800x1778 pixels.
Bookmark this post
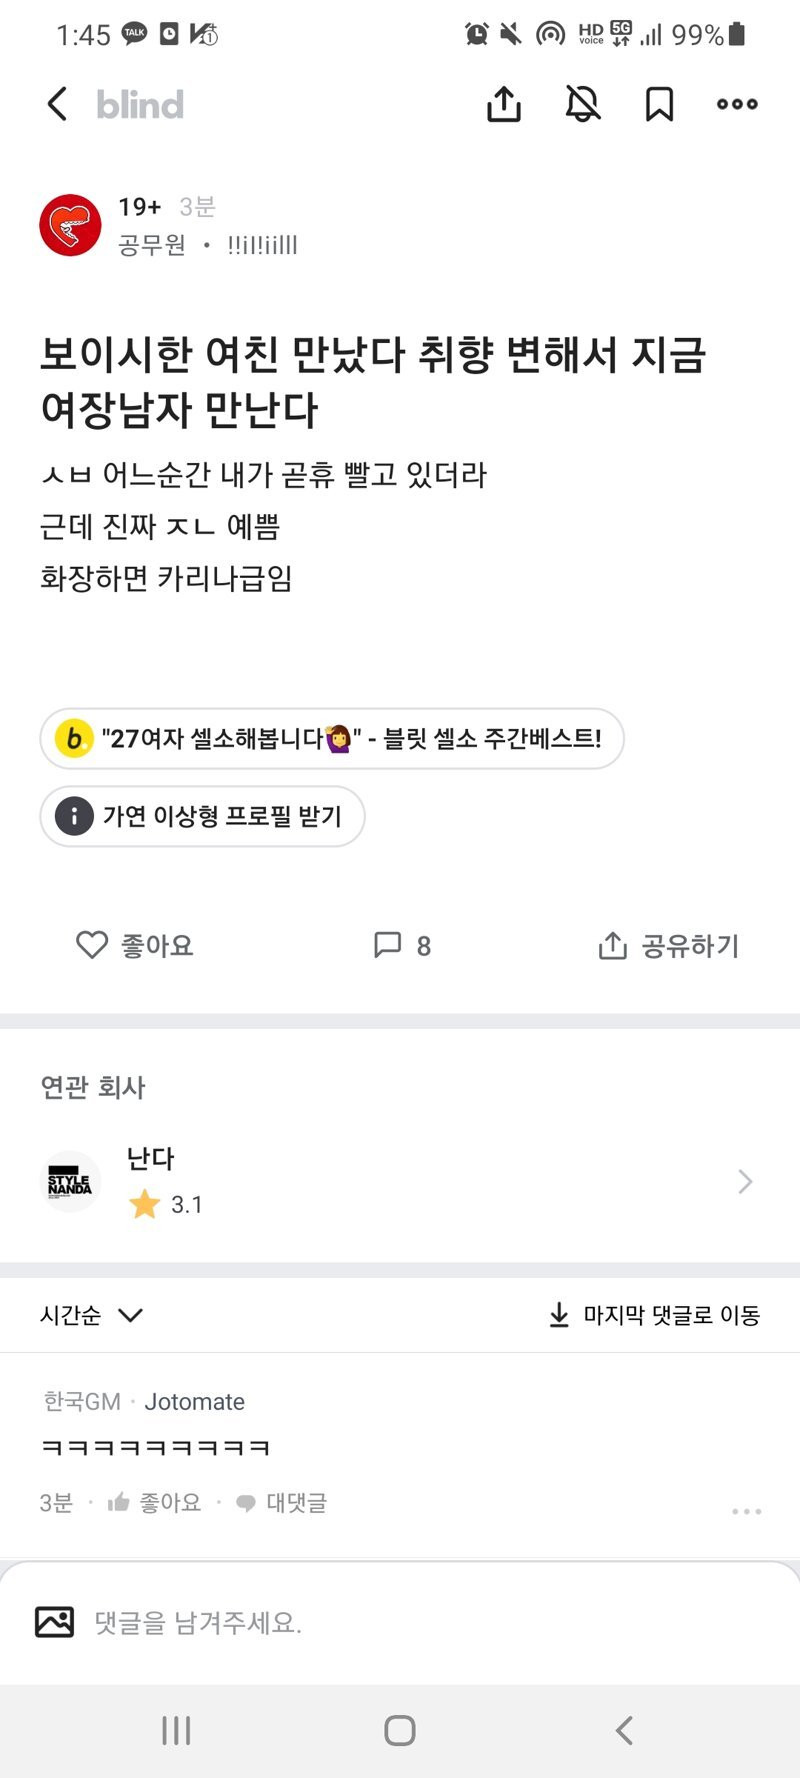pyautogui.click(x=659, y=104)
